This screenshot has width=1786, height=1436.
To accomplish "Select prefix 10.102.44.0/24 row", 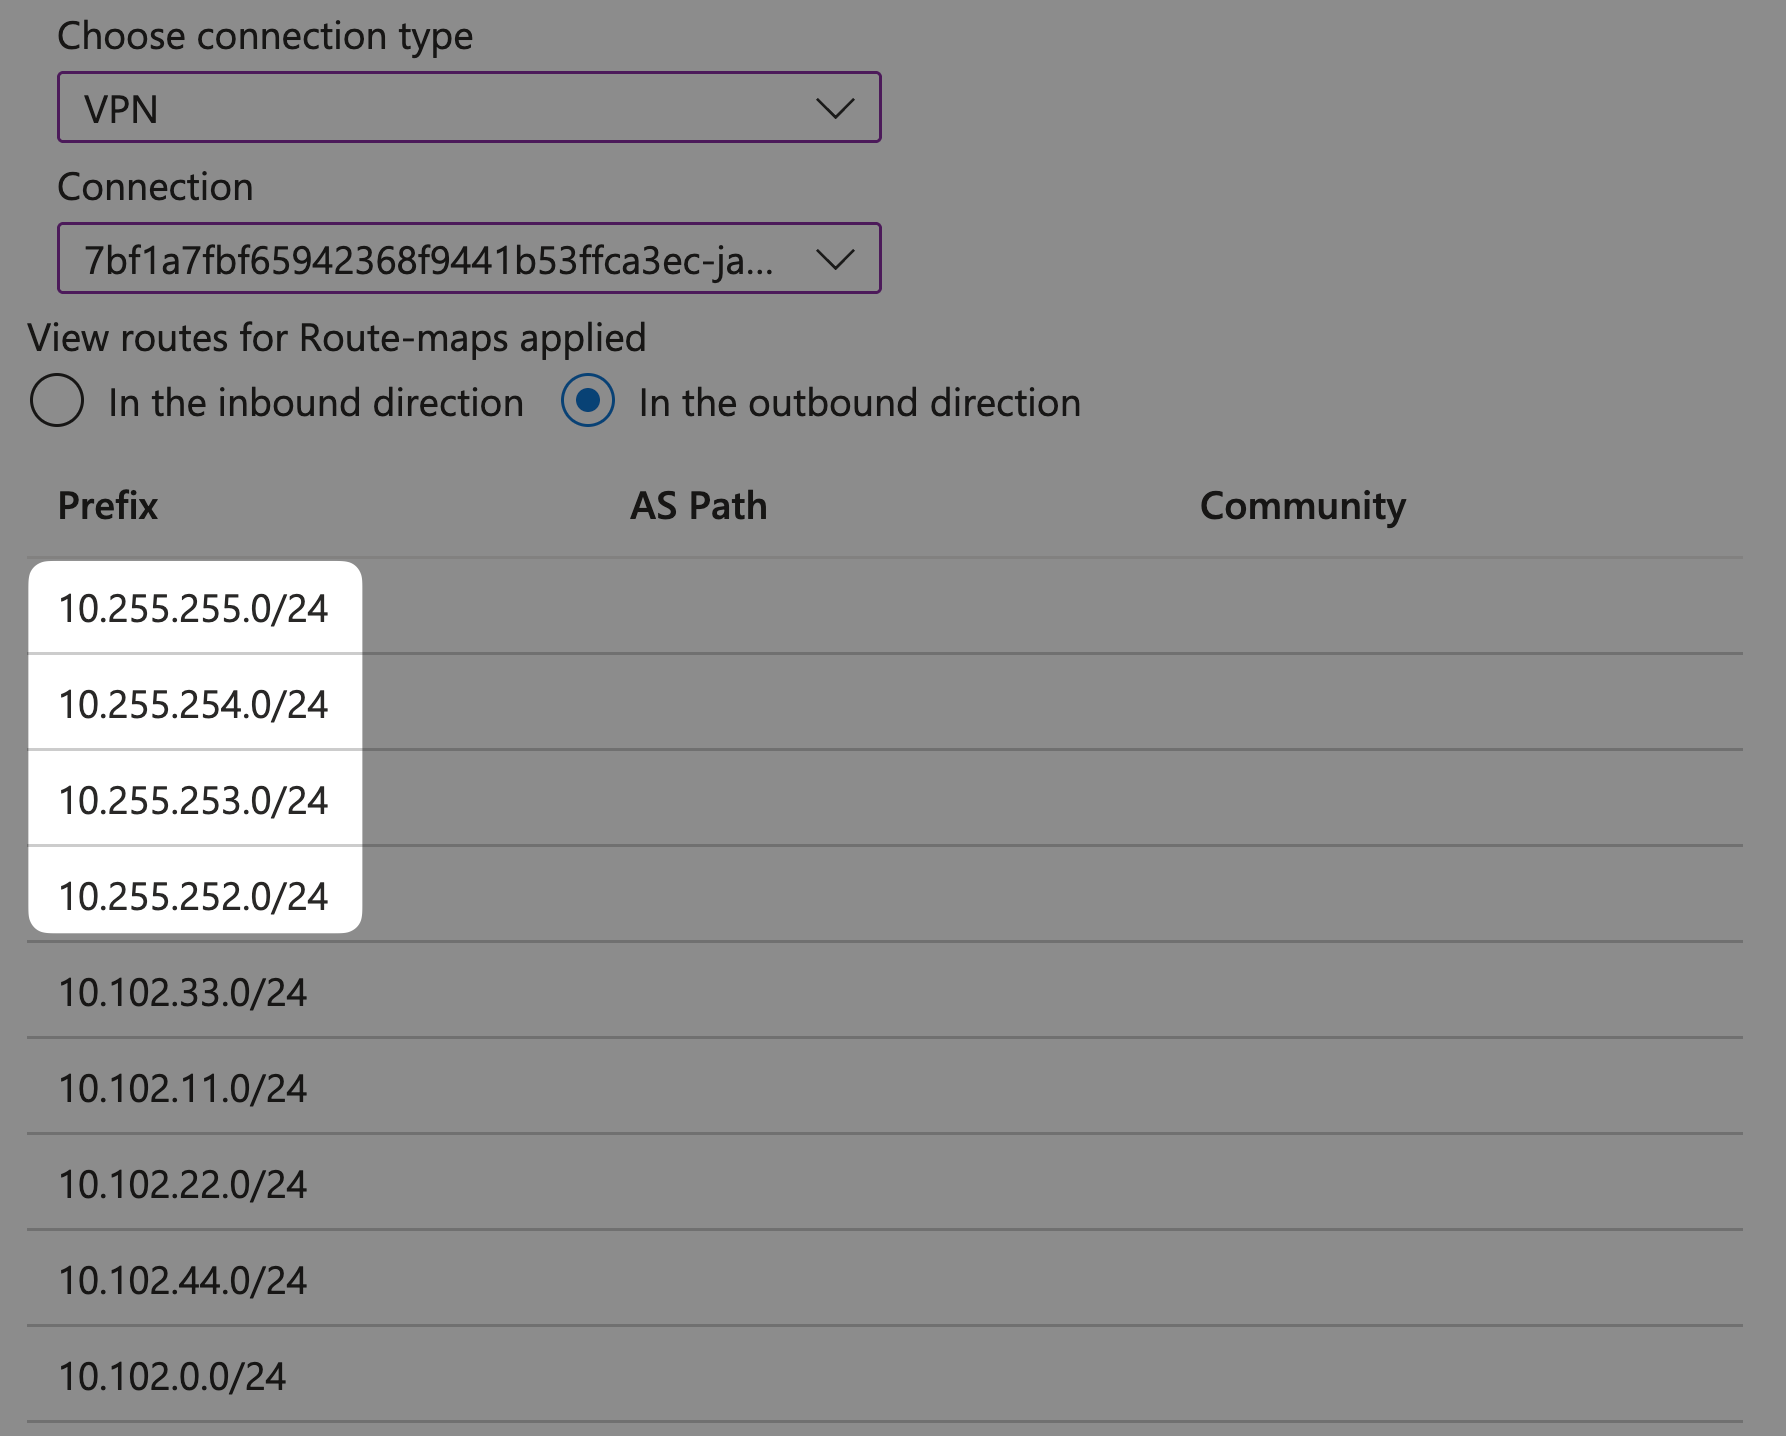I will (x=885, y=1279).
